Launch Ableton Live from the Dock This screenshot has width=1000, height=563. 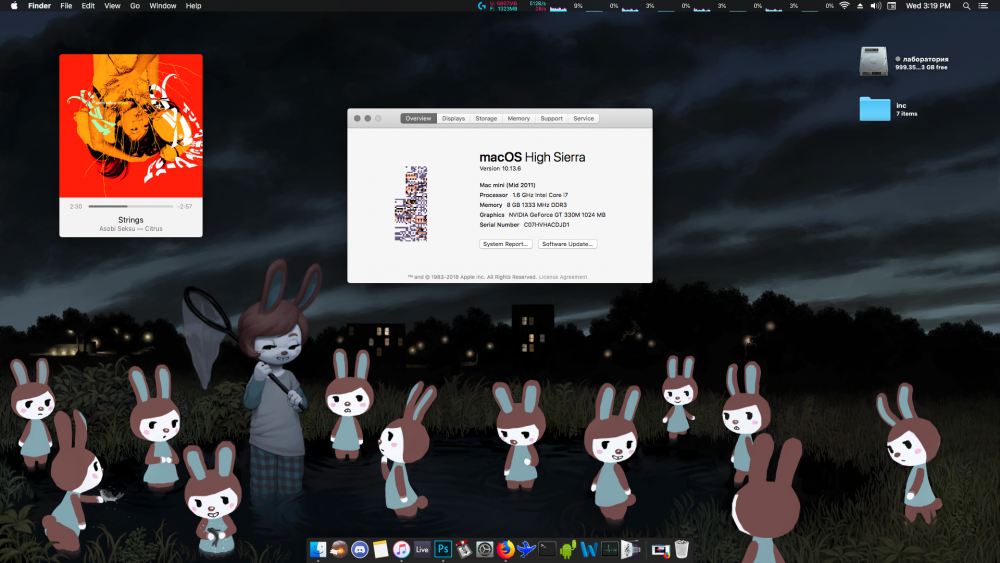click(x=422, y=549)
